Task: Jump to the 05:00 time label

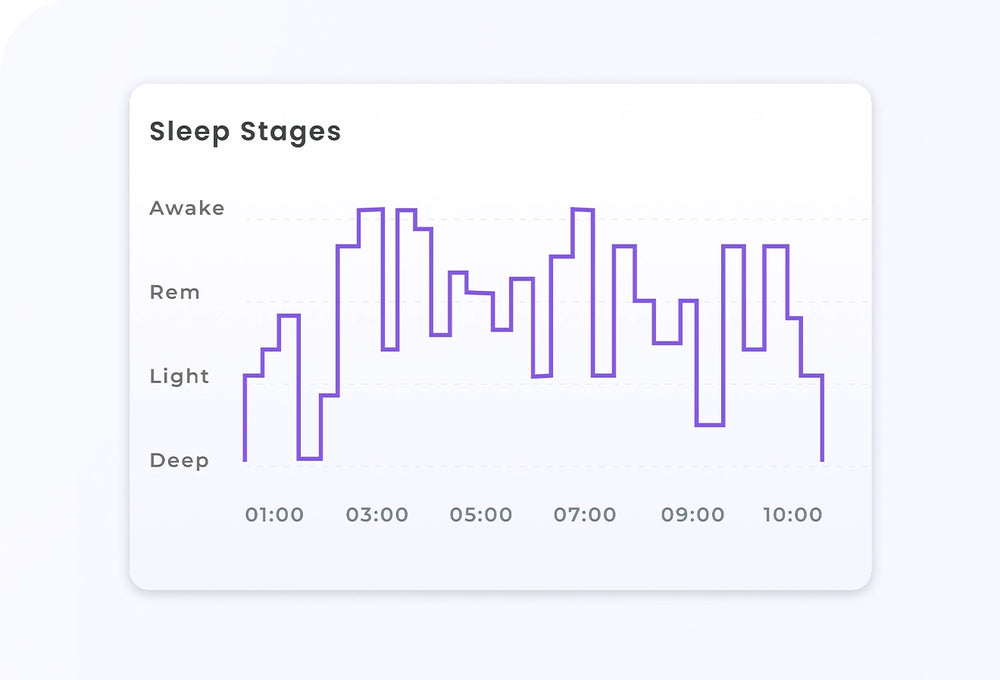Action: (481, 515)
